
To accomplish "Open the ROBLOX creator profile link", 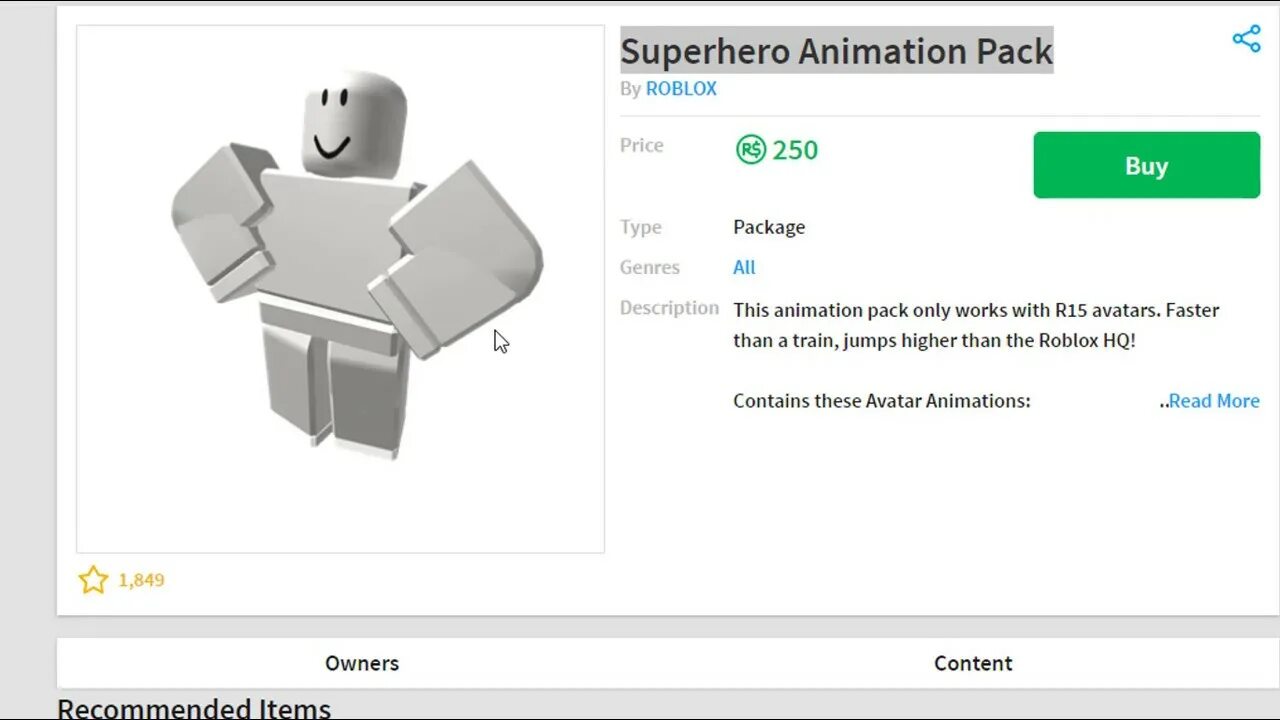I will [681, 88].
